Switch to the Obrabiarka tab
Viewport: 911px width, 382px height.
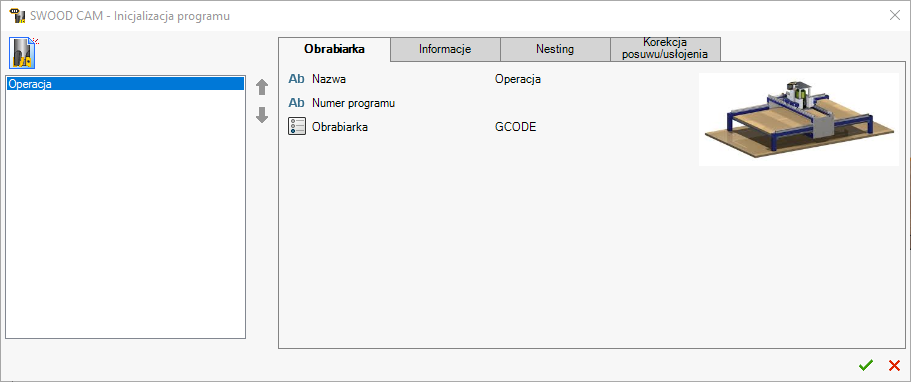pos(334,49)
